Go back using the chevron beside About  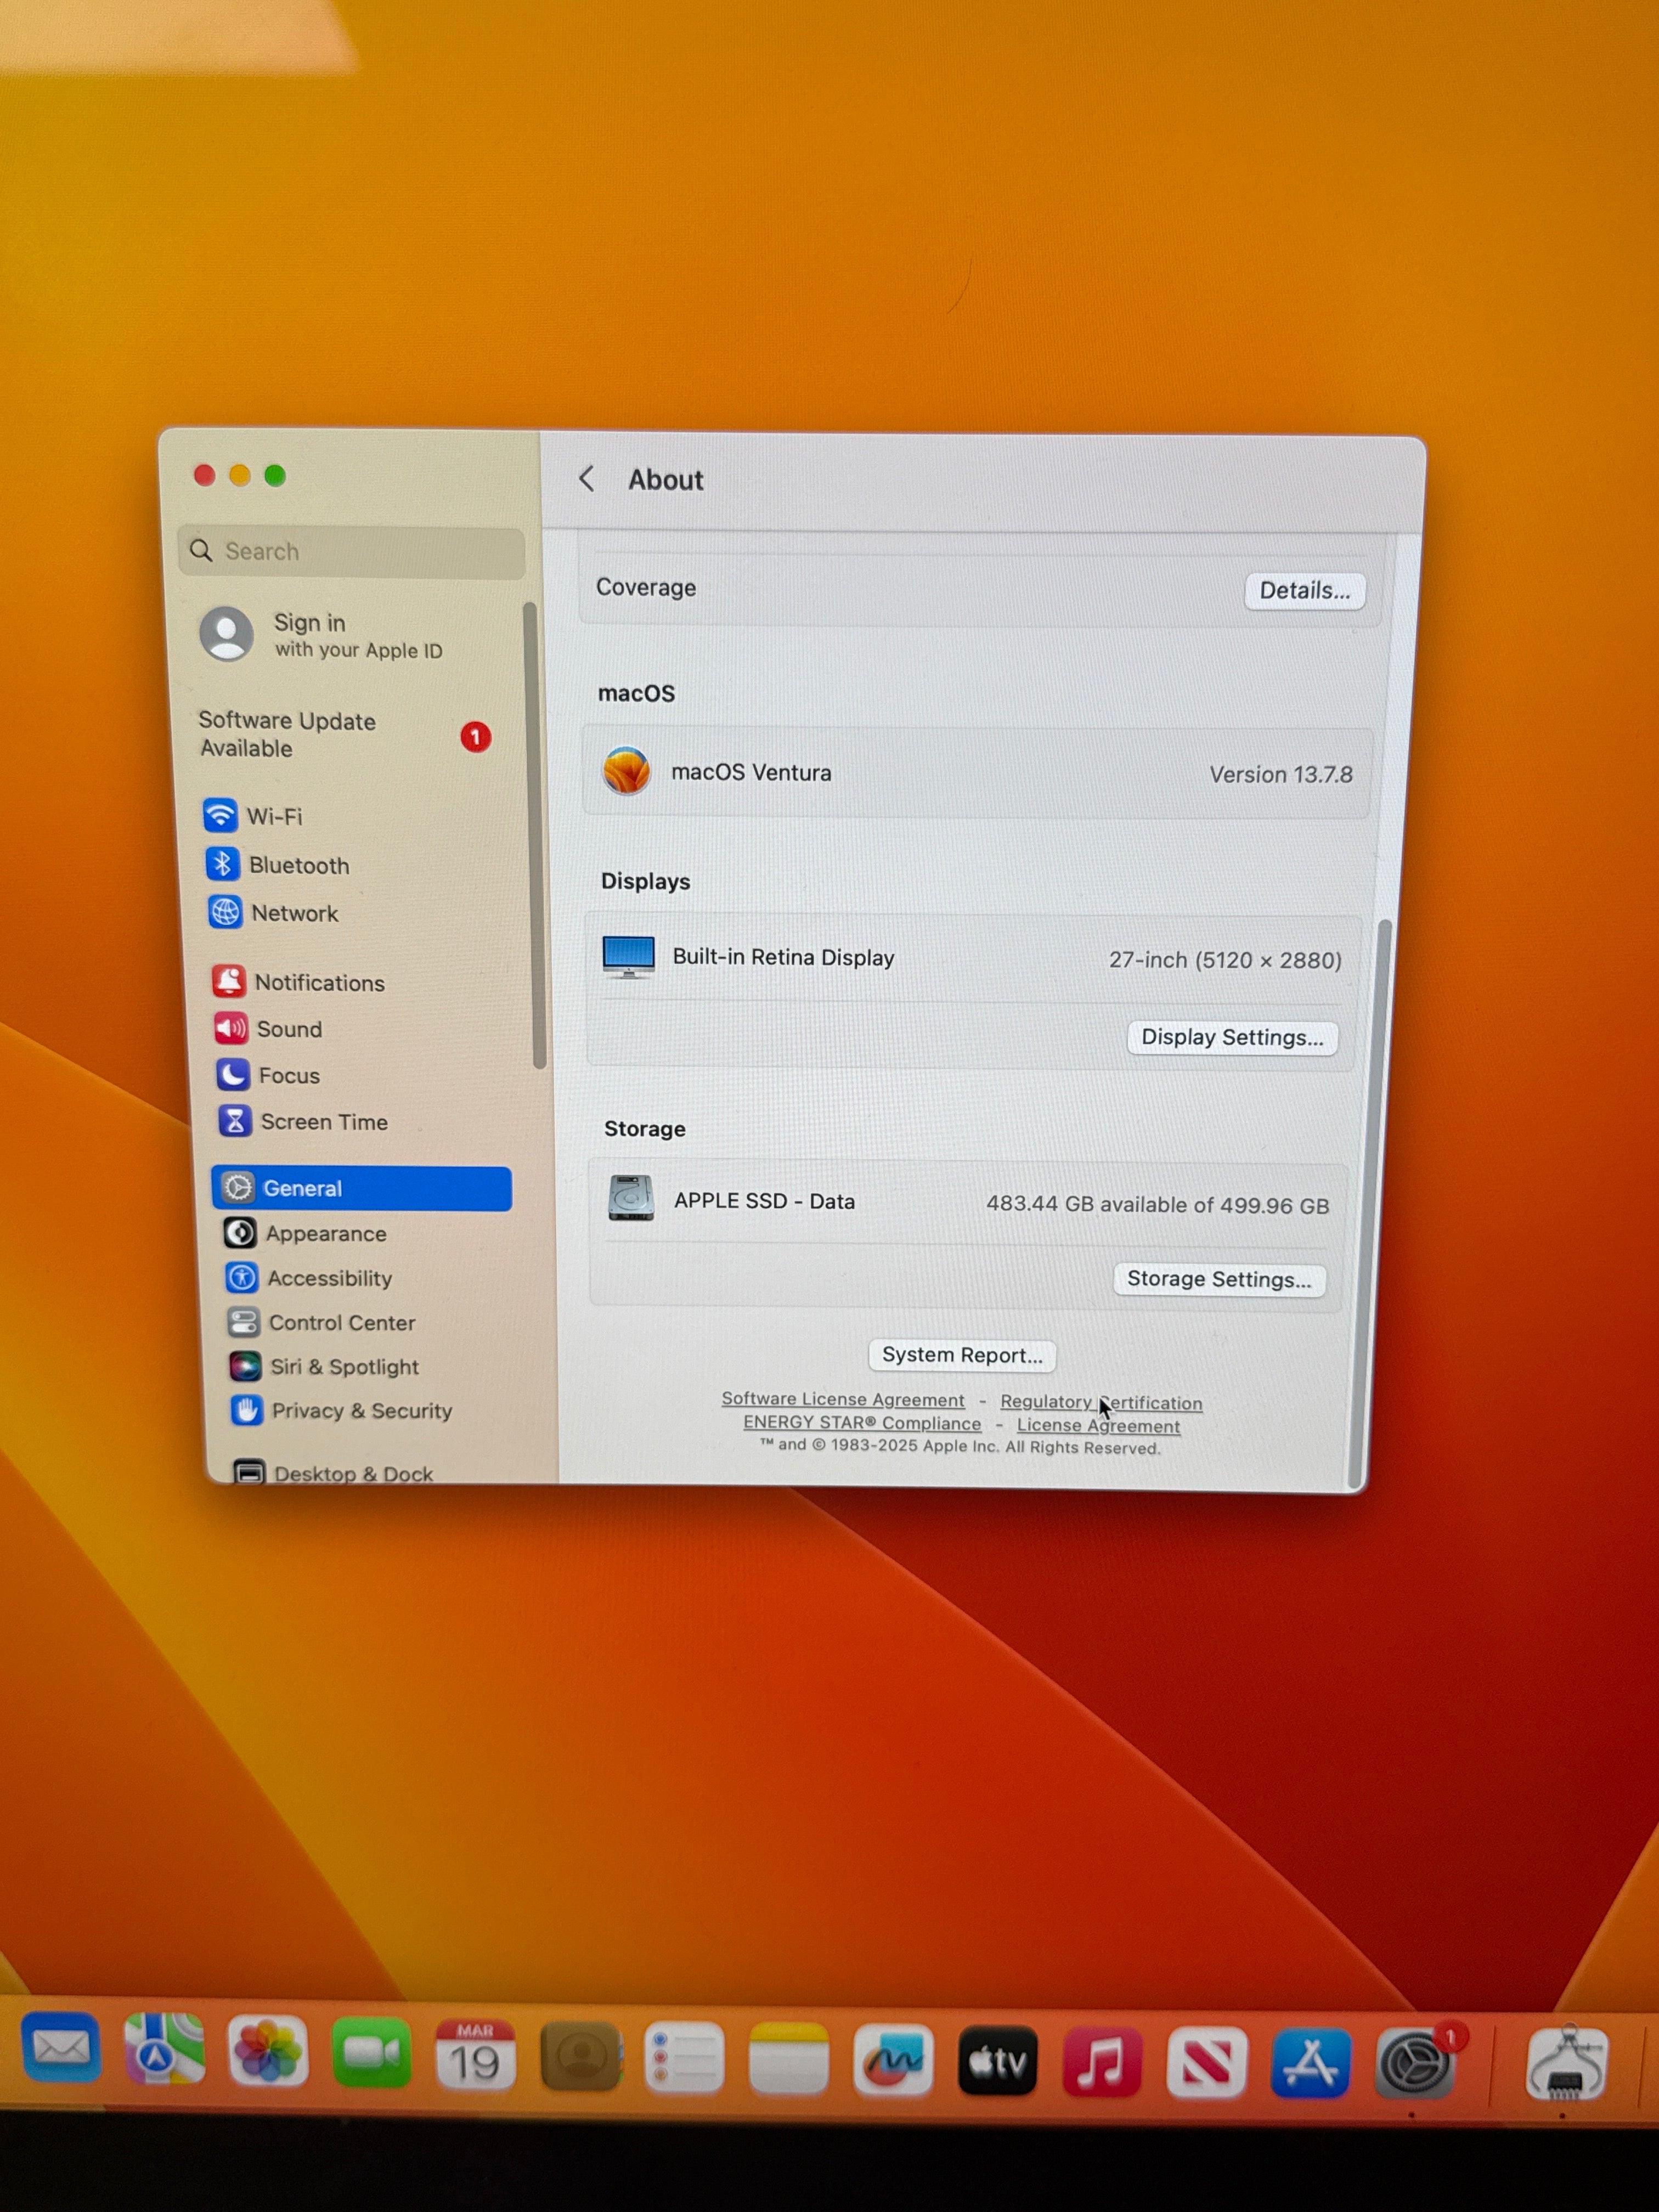[x=587, y=479]
